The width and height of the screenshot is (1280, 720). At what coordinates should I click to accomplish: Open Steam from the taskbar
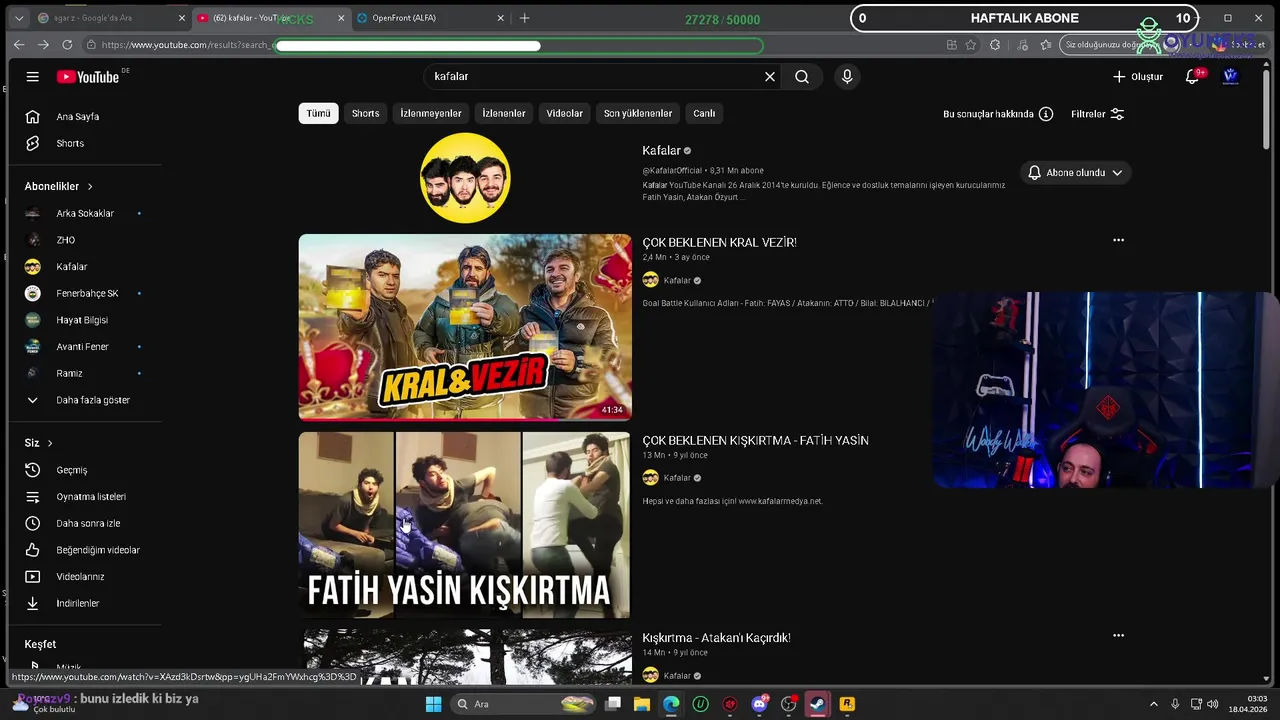[x=817, y=704]
